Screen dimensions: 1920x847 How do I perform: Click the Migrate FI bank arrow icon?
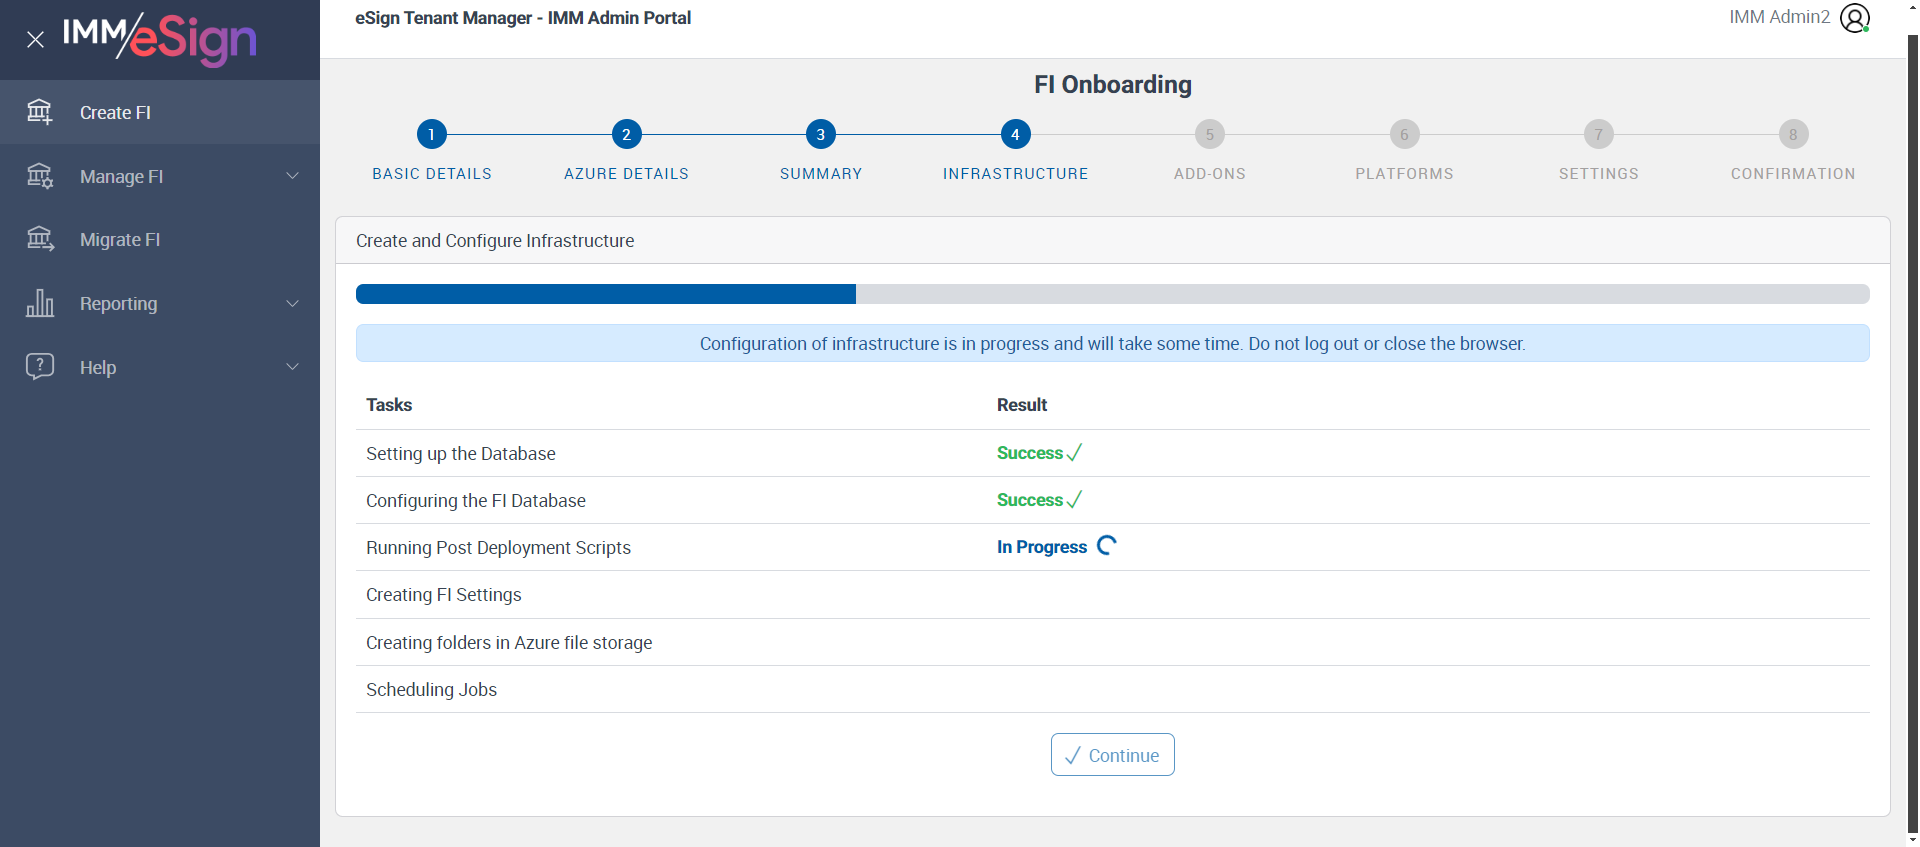[x=40, y=239]
